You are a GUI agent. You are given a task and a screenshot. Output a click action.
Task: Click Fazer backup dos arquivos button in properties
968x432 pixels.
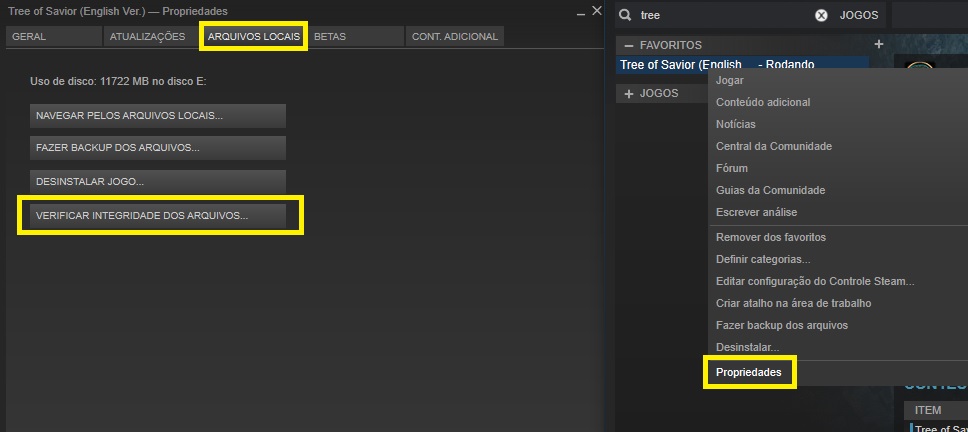pos(158,147)
